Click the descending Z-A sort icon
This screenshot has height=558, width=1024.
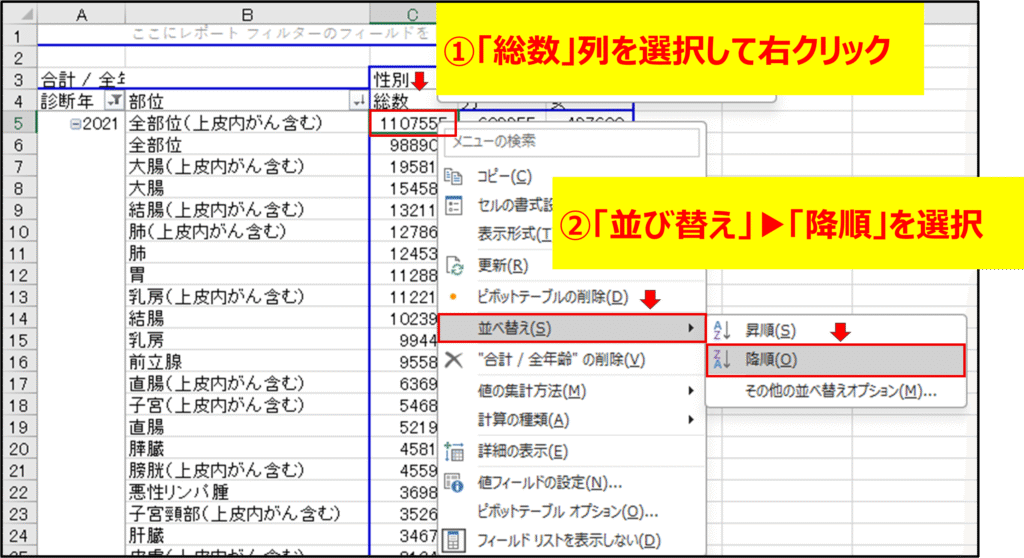point(725,360)
